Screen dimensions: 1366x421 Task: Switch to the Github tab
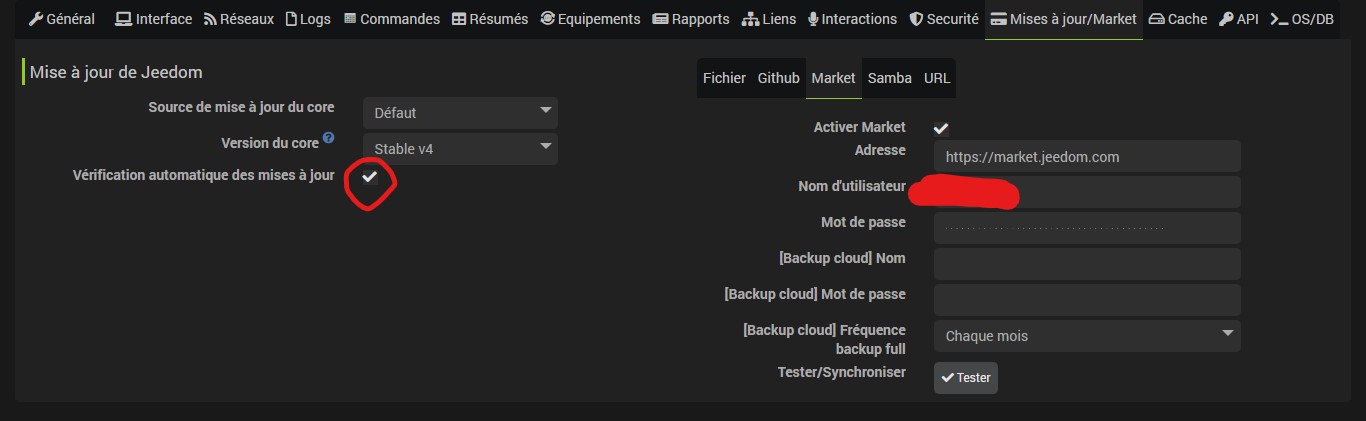pos(778,78)
